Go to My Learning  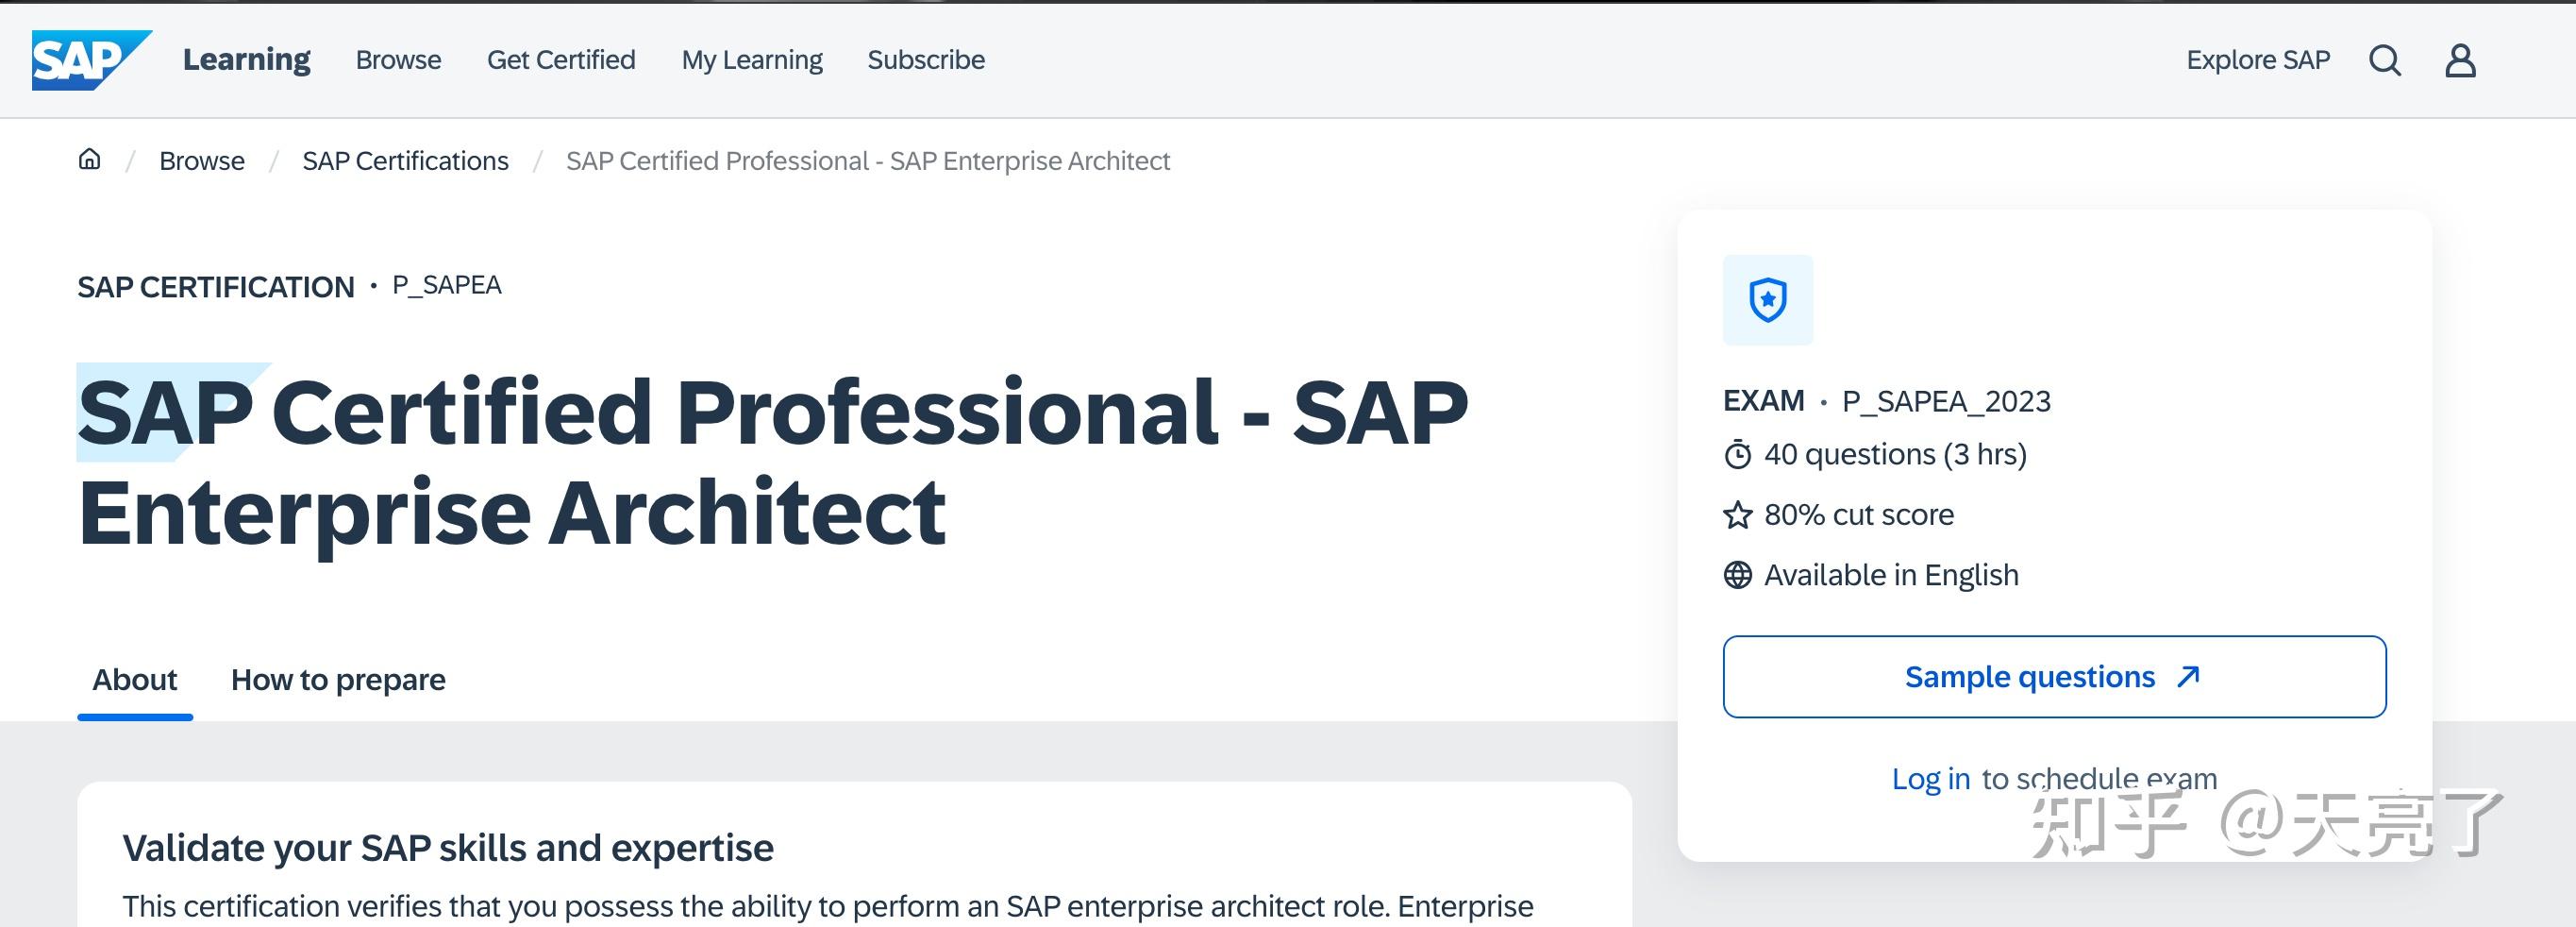(x=752, y=60)
